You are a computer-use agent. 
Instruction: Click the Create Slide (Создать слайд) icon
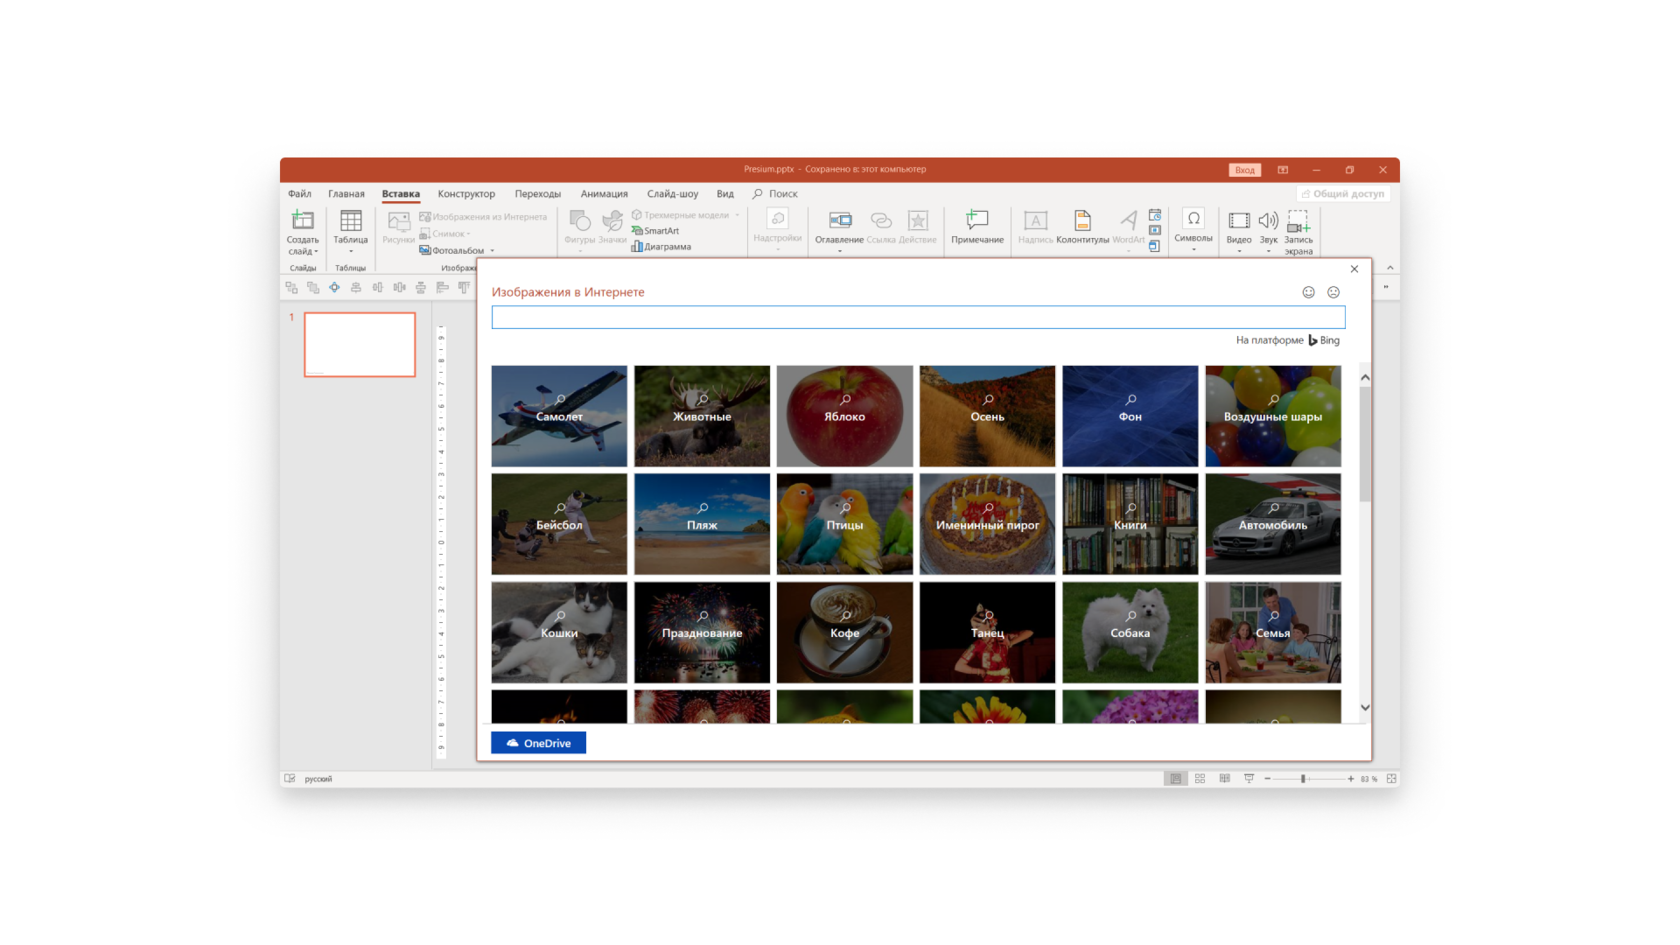click(x=302, y=220)
